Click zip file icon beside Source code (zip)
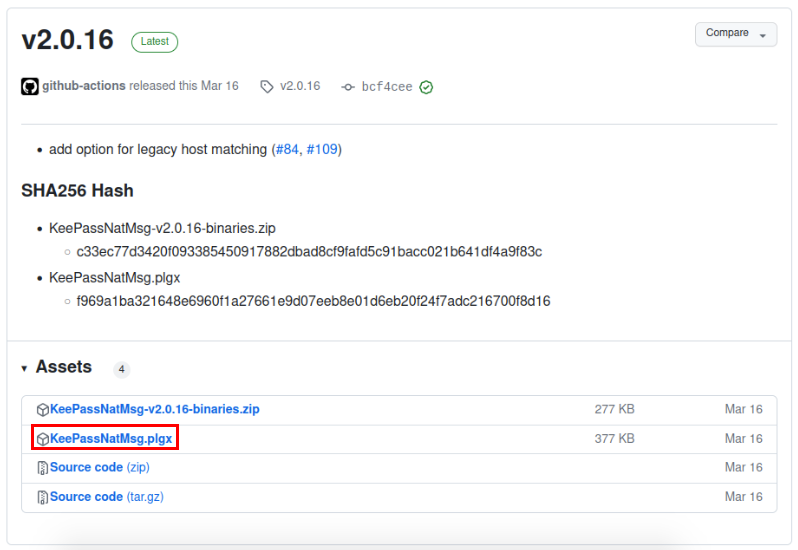Viewport: 798px width, 550px height. pyautogui.click(x=43, y=468)
